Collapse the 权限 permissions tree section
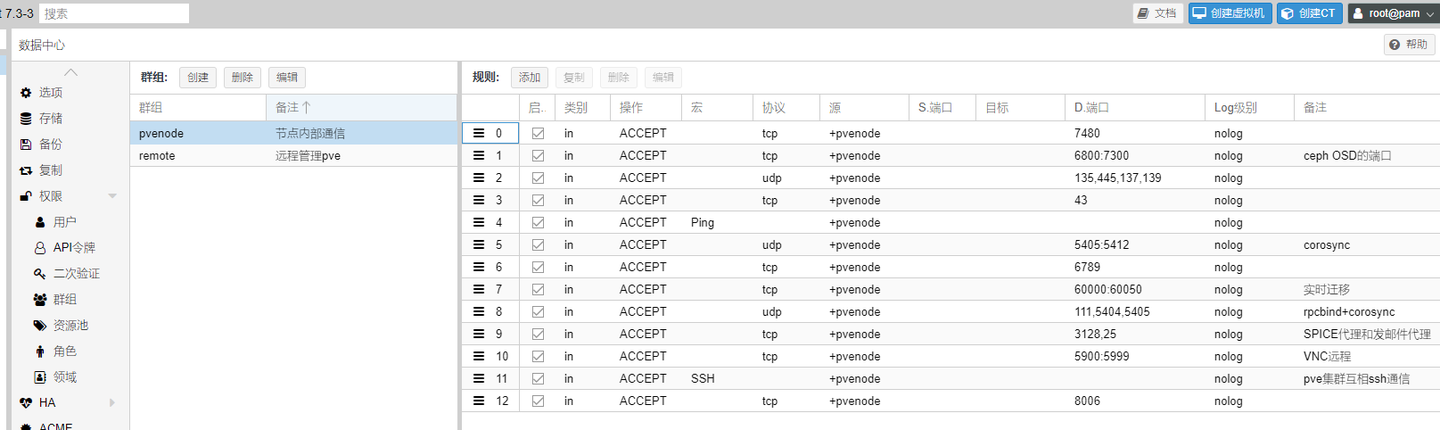Image resolution: width=1440 pixels, height=430 pixels. point(112,196)
